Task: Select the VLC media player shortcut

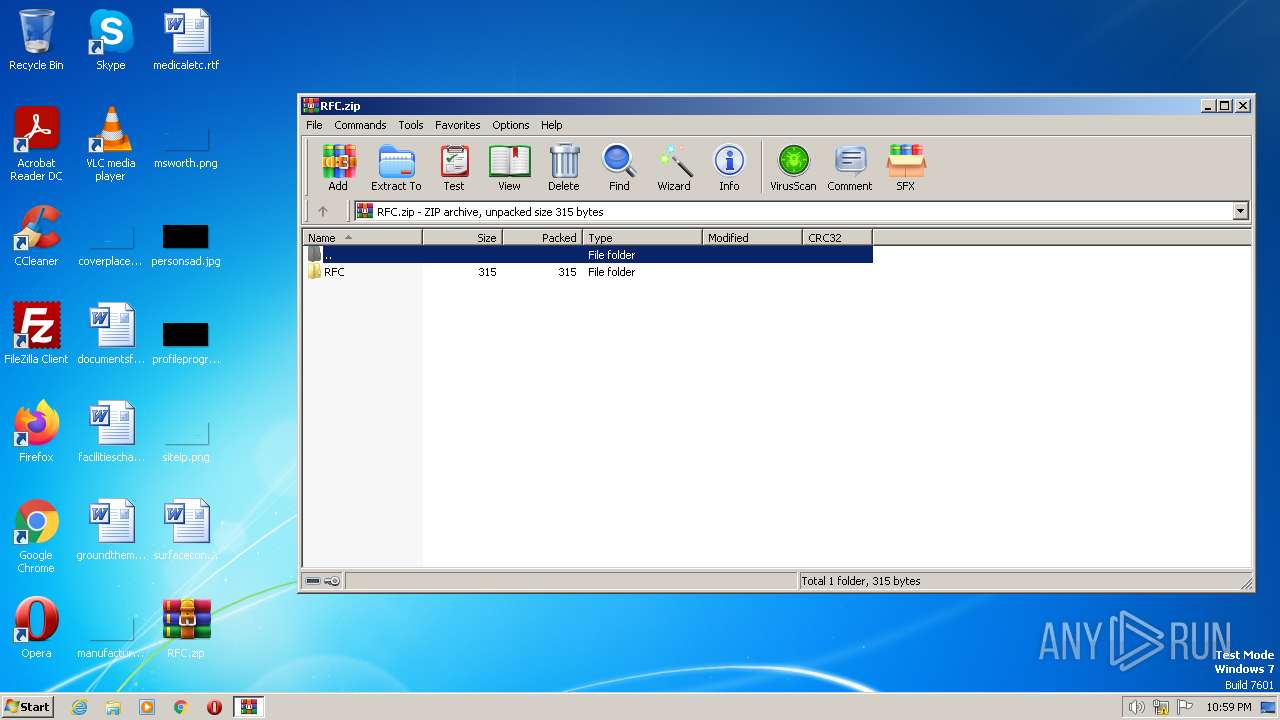Action: [110, 144]
